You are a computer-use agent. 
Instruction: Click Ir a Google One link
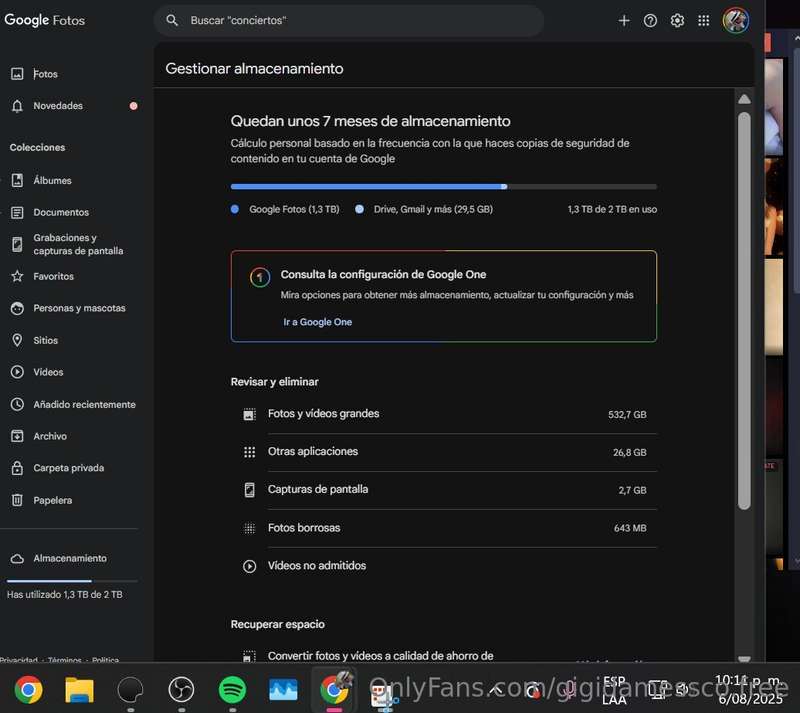(317, 322)
